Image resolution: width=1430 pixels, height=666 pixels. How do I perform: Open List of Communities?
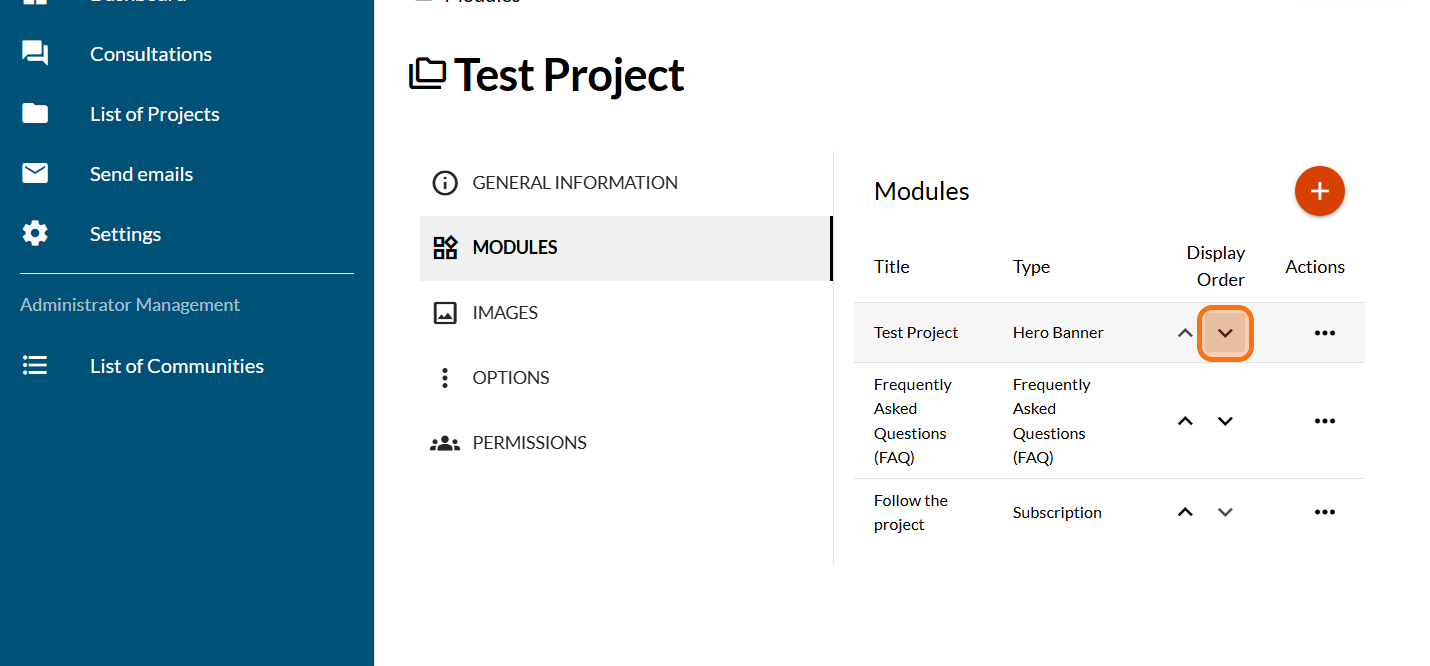pos(176,366)
